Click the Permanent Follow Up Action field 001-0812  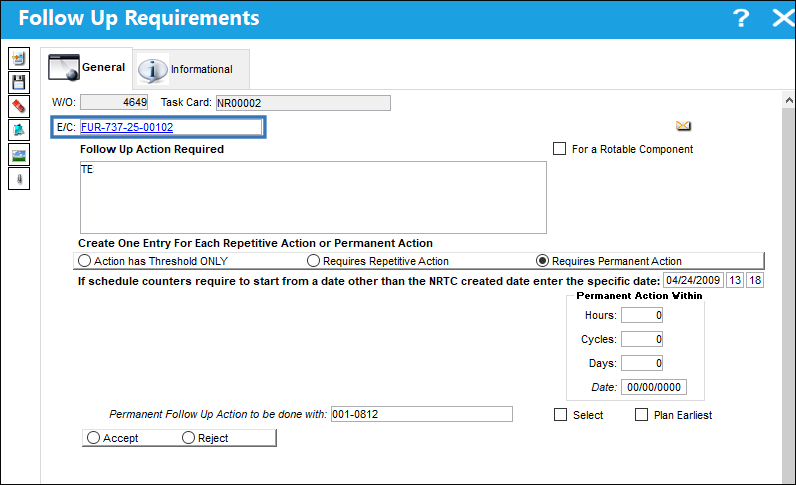pos(421,414)
